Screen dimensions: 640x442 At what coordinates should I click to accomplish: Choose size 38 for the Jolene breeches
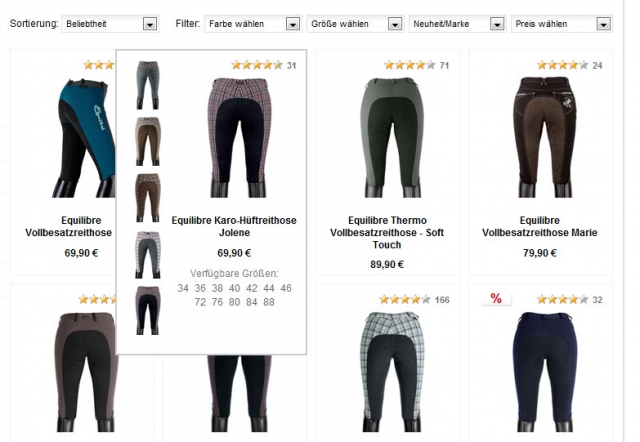(x=217, y=288)
